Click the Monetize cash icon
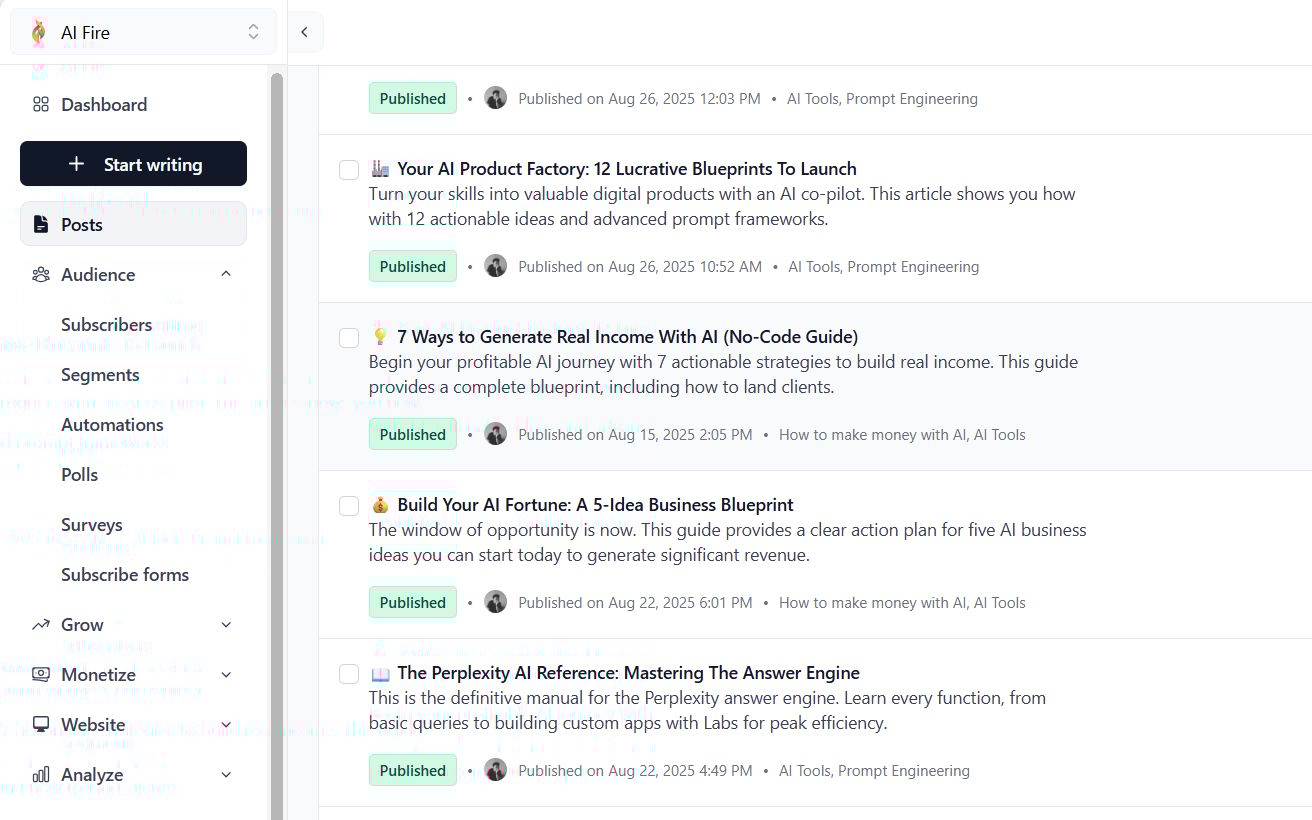 pyautogui.click(x=41, y=674)
